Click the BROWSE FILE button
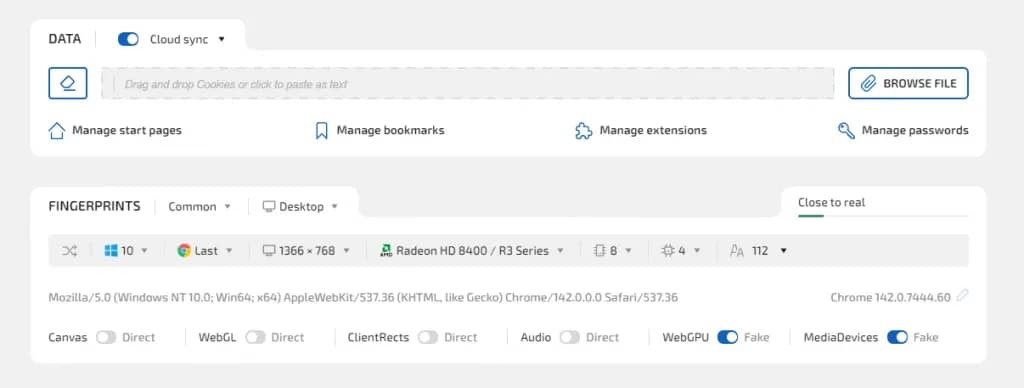Image resolution: width=1024 pixels, height=388 pixels. tap(908, 84)
